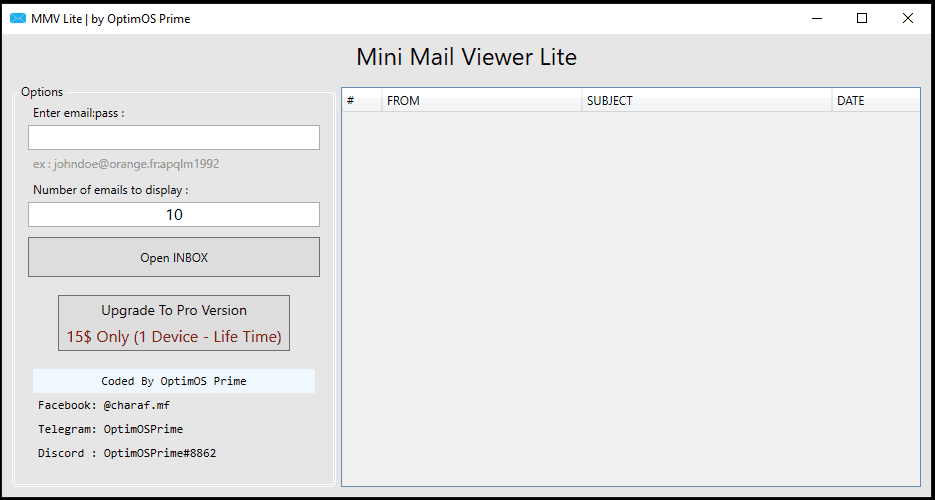Click the mail envelope icon in title bar
935x500 pixels.
17,18
